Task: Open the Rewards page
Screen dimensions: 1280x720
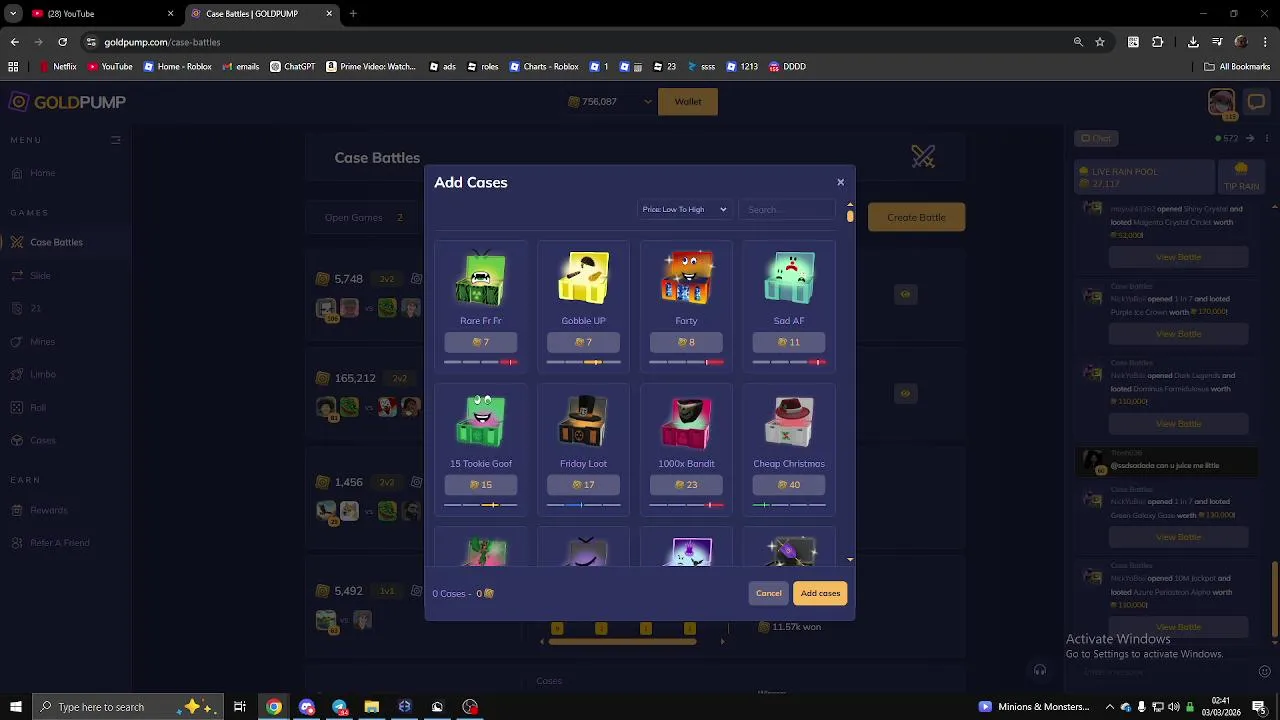Action: click(48, 510)
